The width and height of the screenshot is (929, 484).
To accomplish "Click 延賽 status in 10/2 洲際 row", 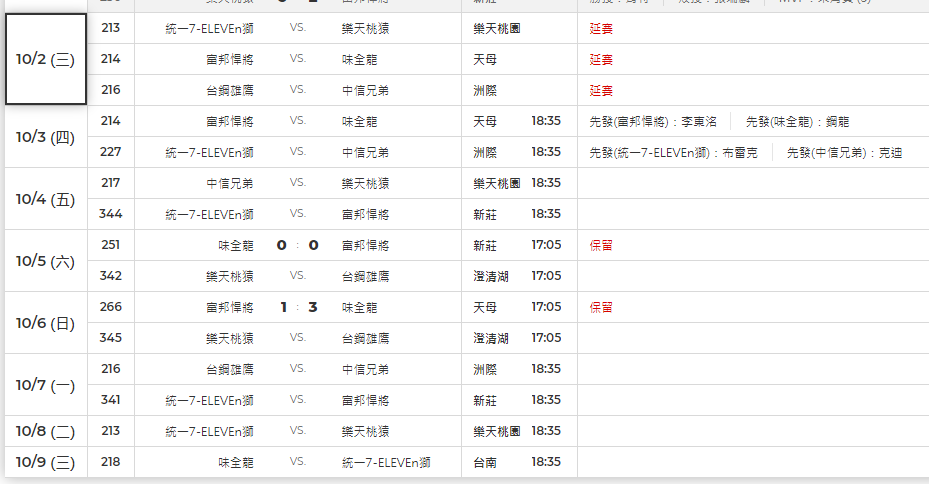I will [x=601, y=90].
